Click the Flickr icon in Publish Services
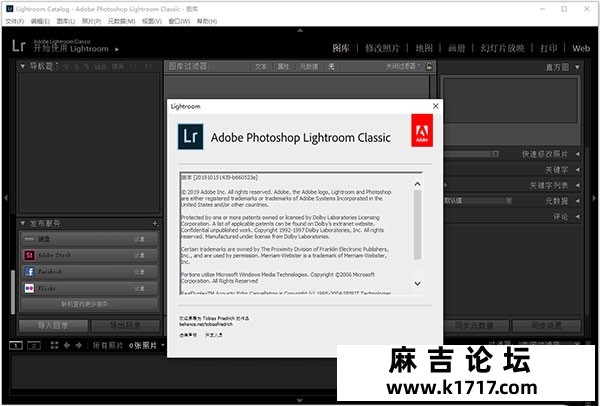This screenshot has width=600, height=406. pos(29,288)
